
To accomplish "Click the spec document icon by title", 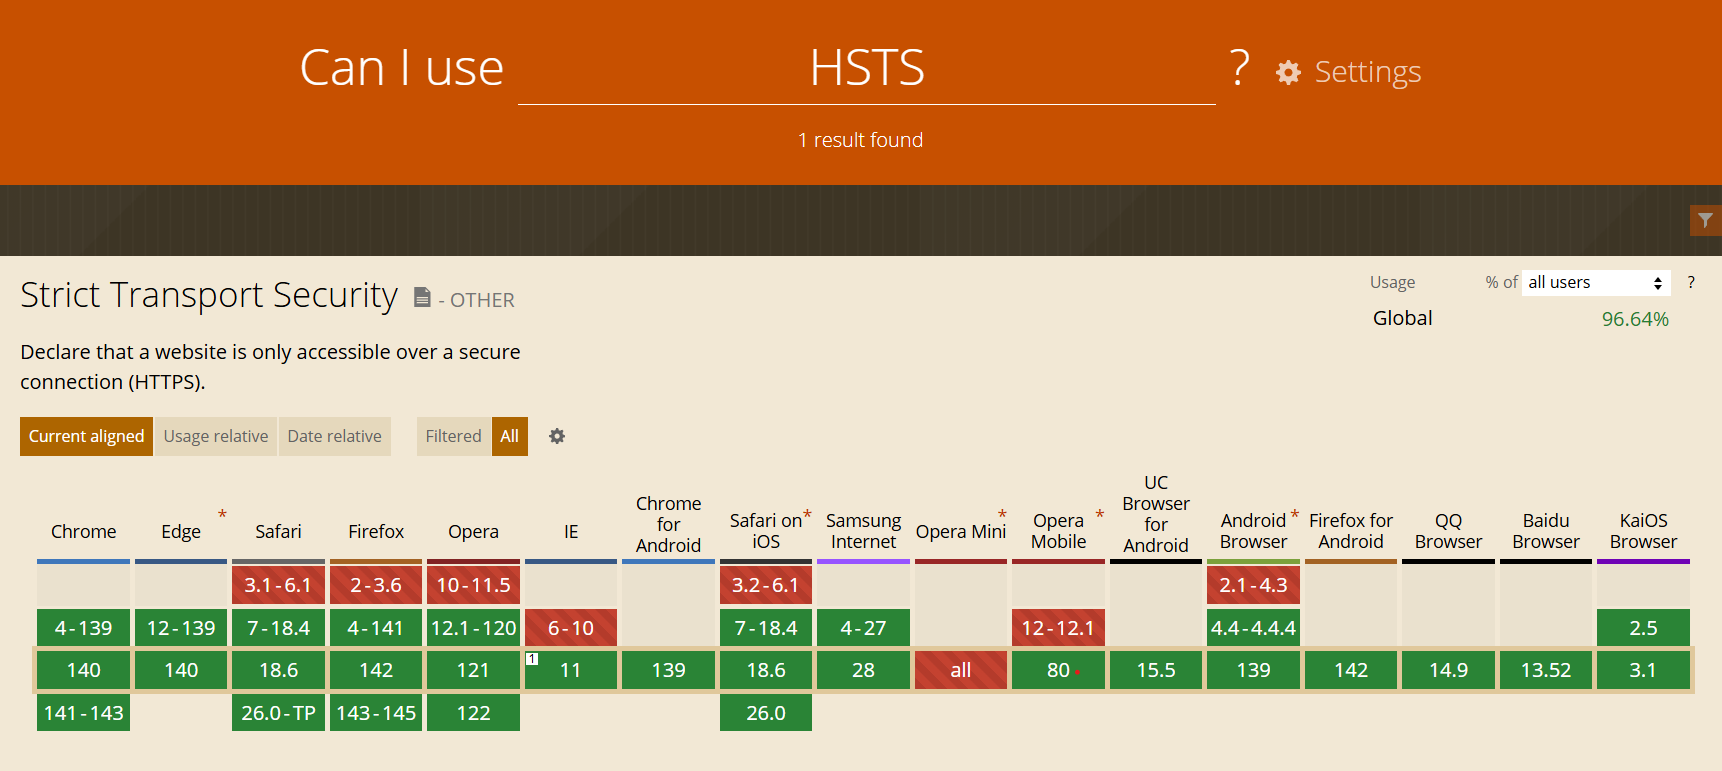I will pyautogui.click(x=422, y=297).
